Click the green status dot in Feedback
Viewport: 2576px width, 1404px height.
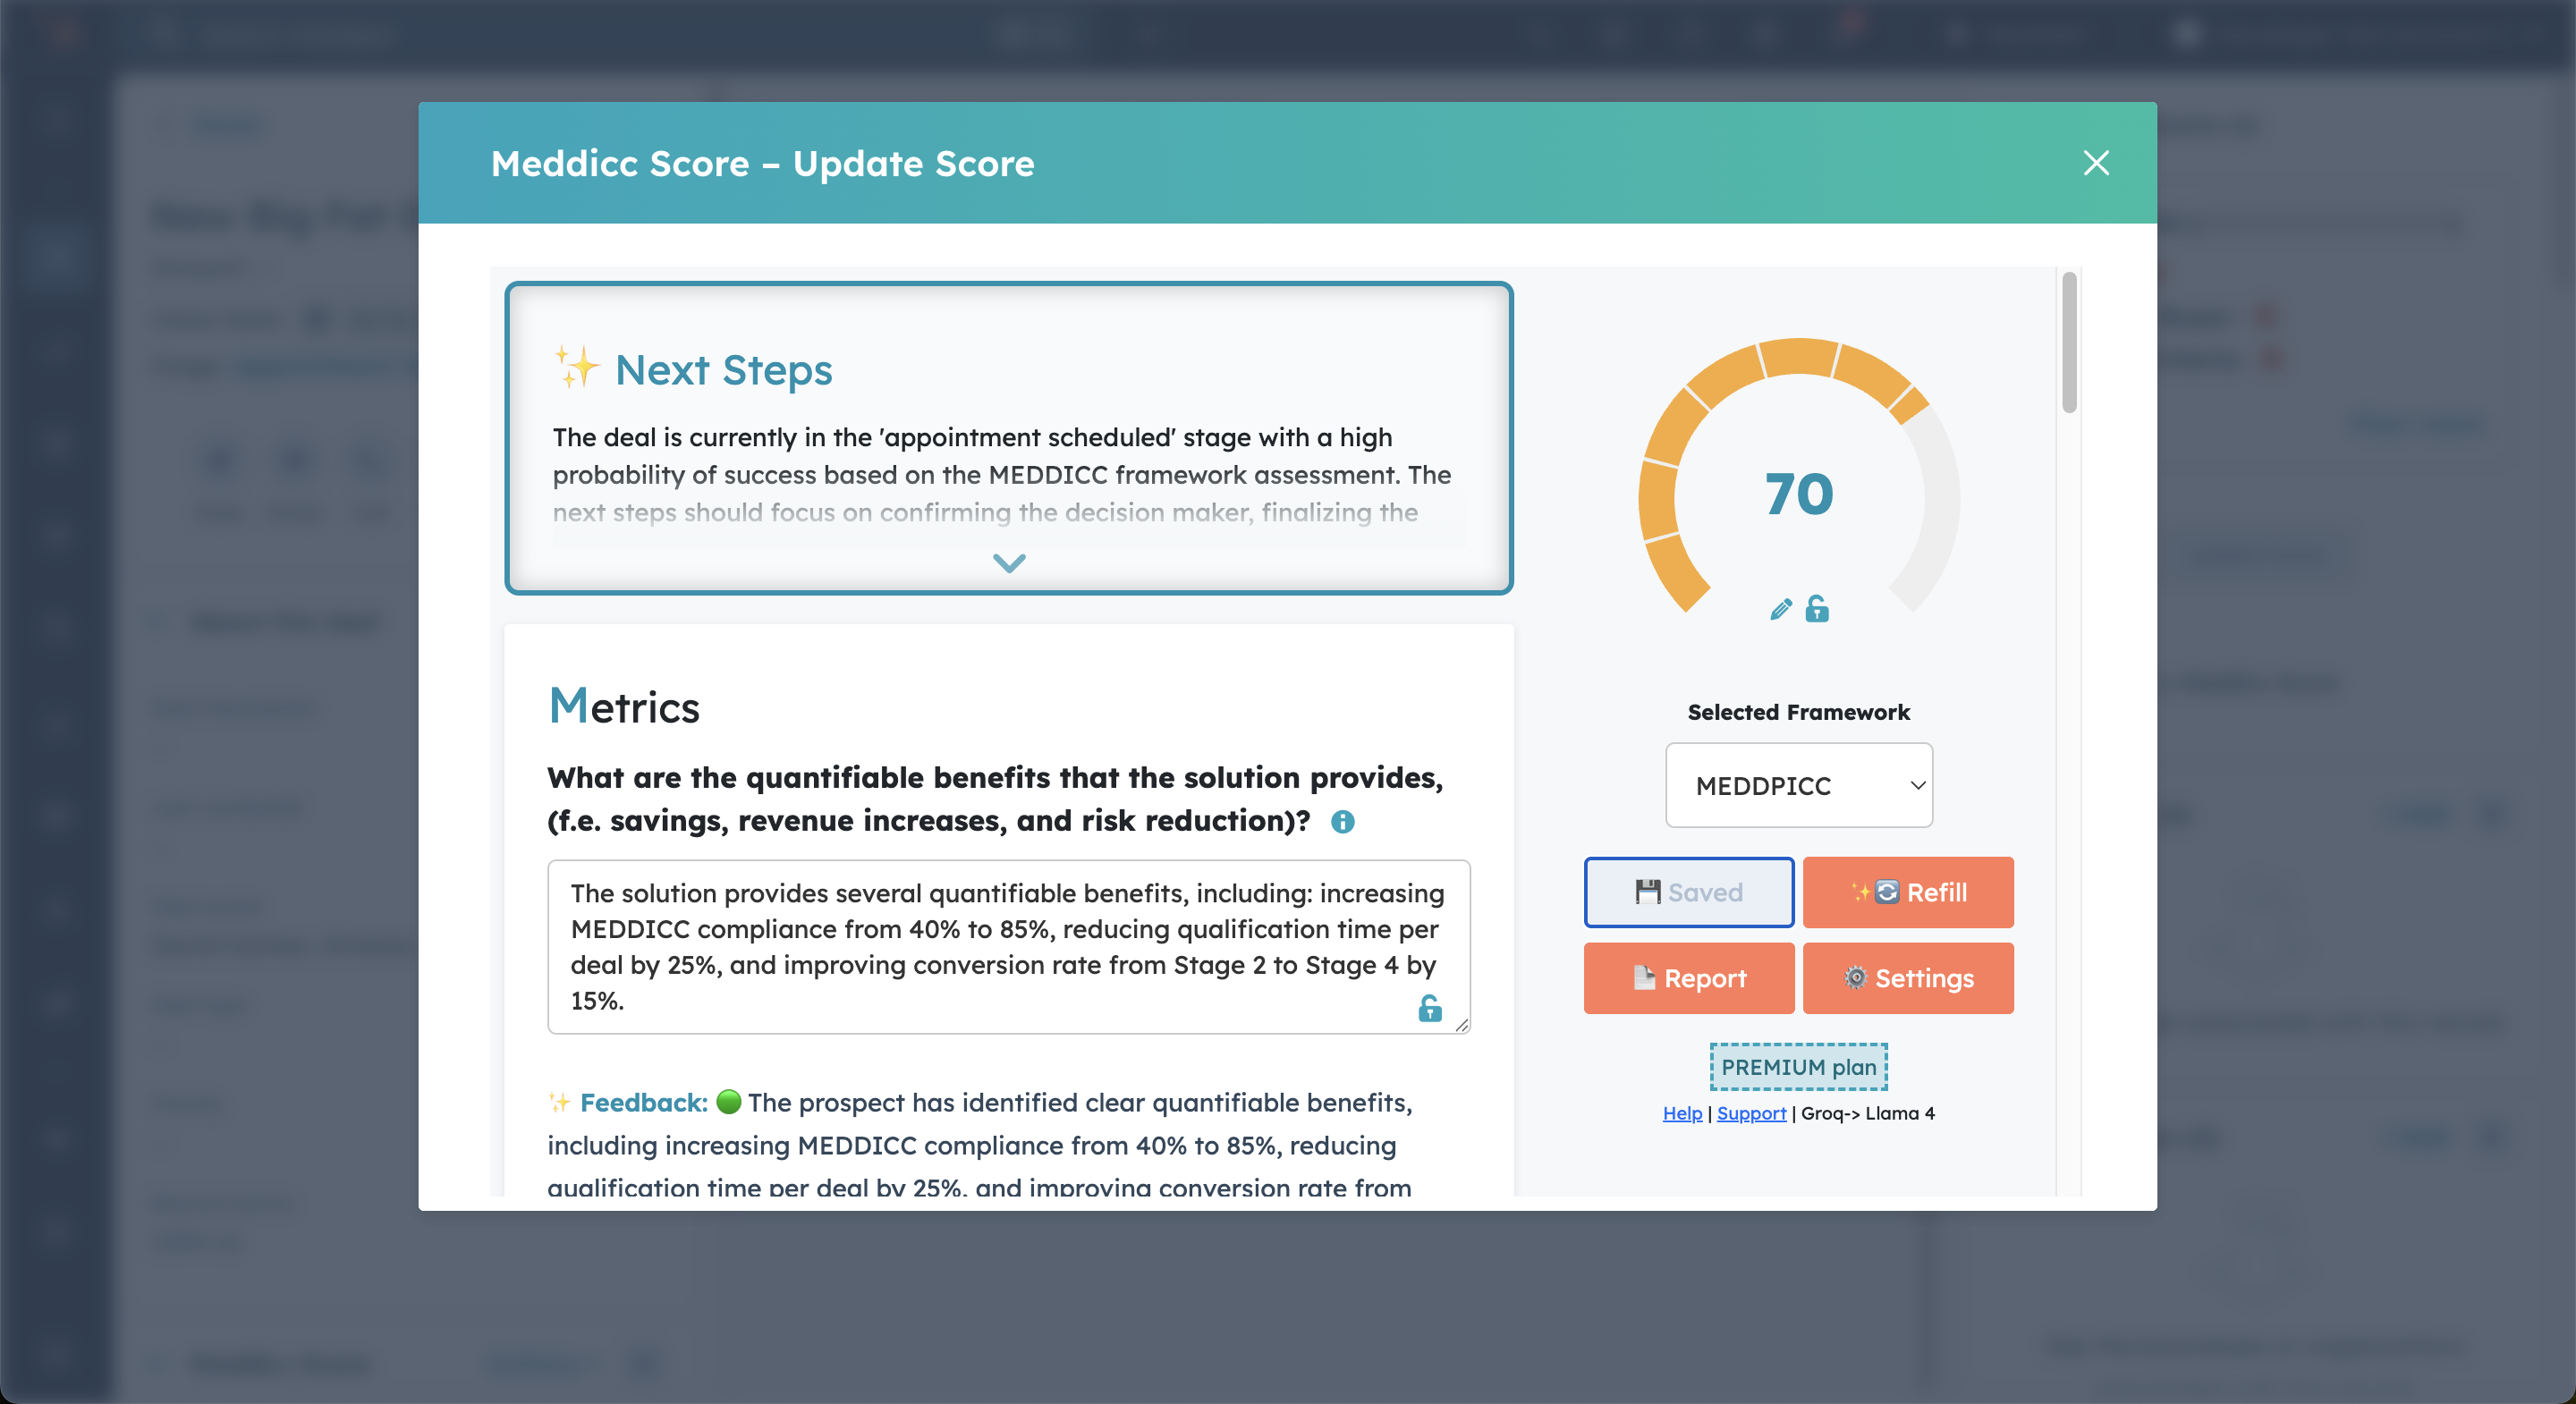tap(729, 1101)
